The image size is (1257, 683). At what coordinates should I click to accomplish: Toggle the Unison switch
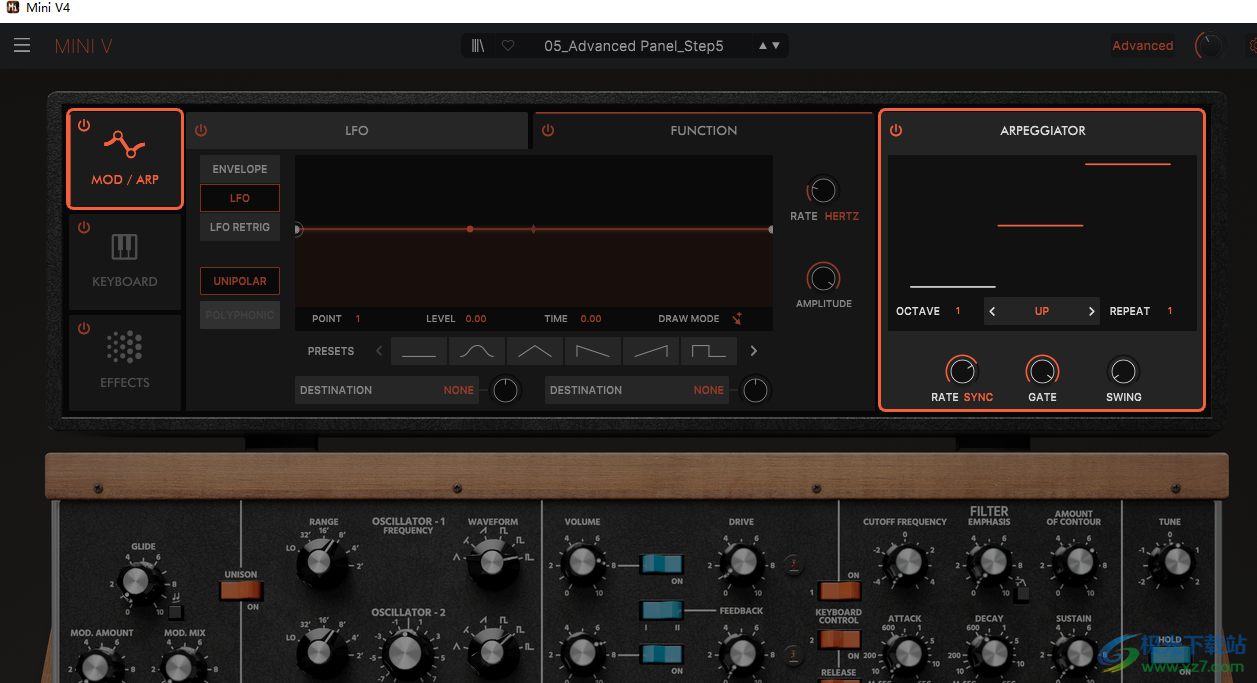click(241, 590)
